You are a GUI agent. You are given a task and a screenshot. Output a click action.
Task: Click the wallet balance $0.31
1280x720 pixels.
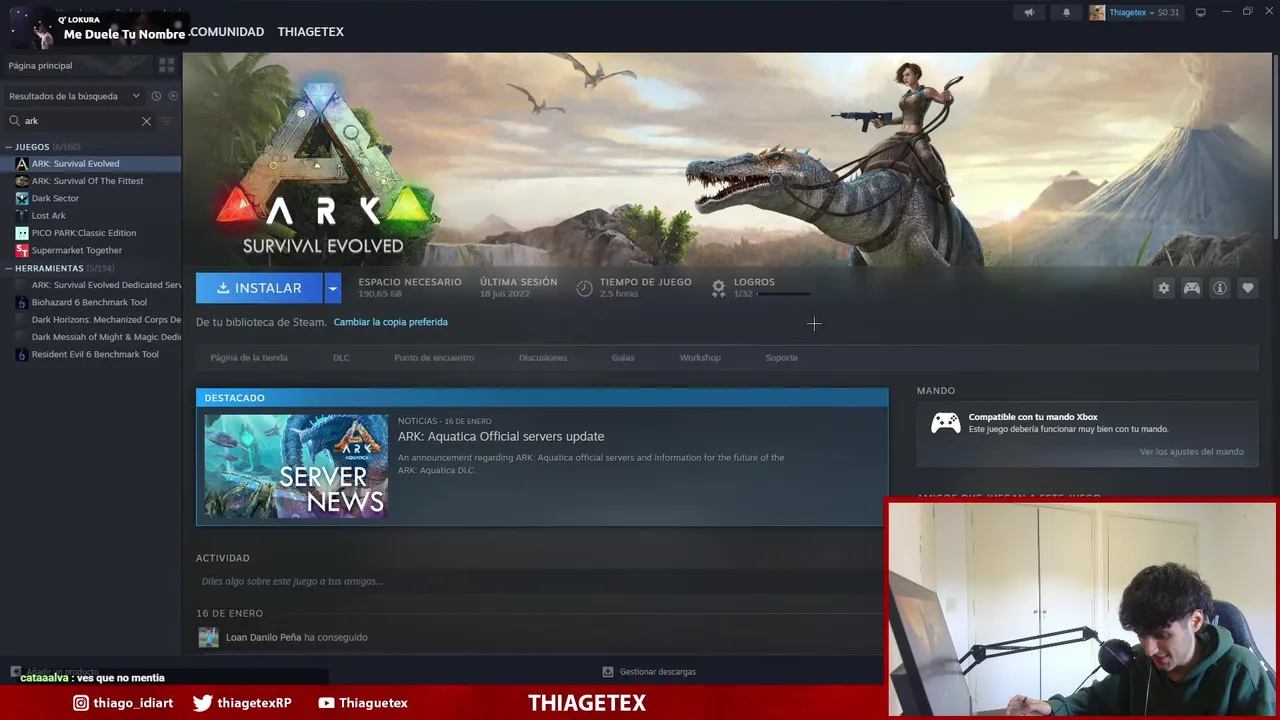coord(1168,12)
